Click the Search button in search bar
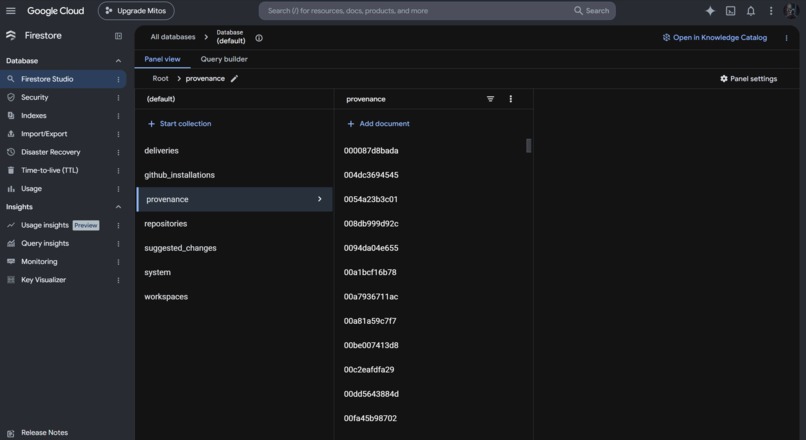This screenshot has width=806, height=440. click(592, 11)
